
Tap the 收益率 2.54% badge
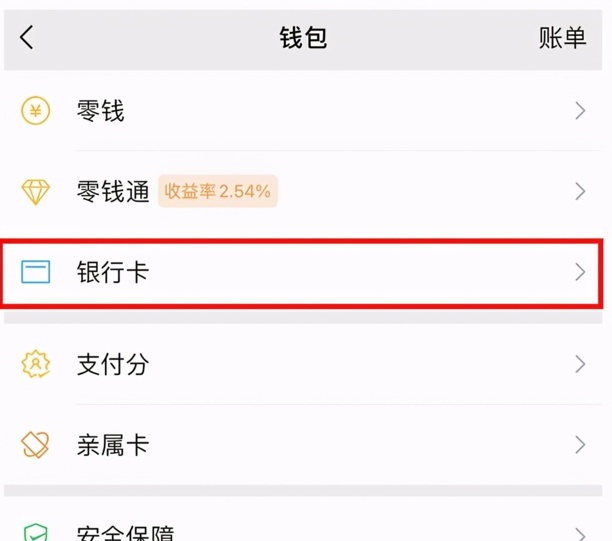pos(217,191)
